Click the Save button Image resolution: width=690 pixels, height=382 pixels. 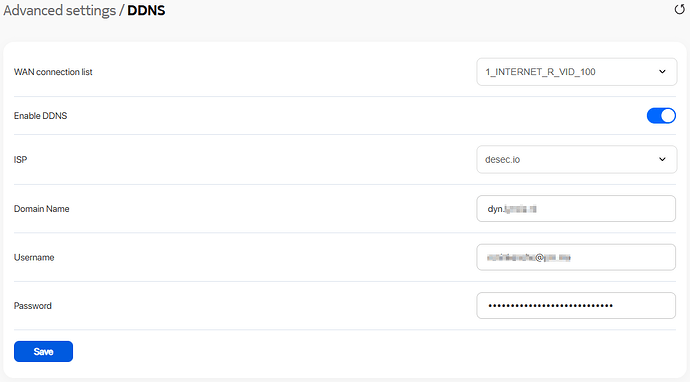pos(44,352)
